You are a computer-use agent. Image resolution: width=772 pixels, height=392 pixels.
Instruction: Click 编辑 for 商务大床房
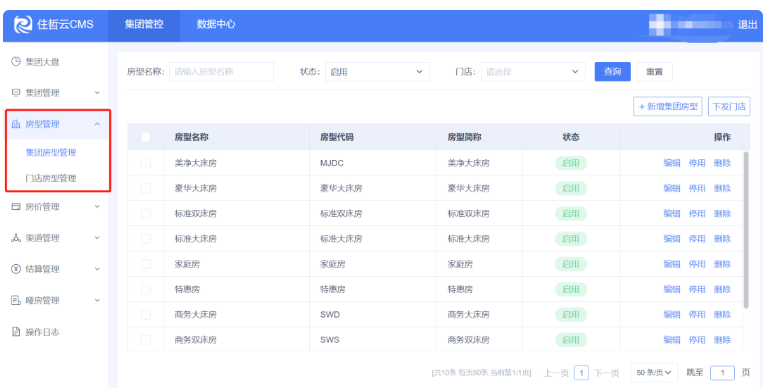(x=672, y=314)
